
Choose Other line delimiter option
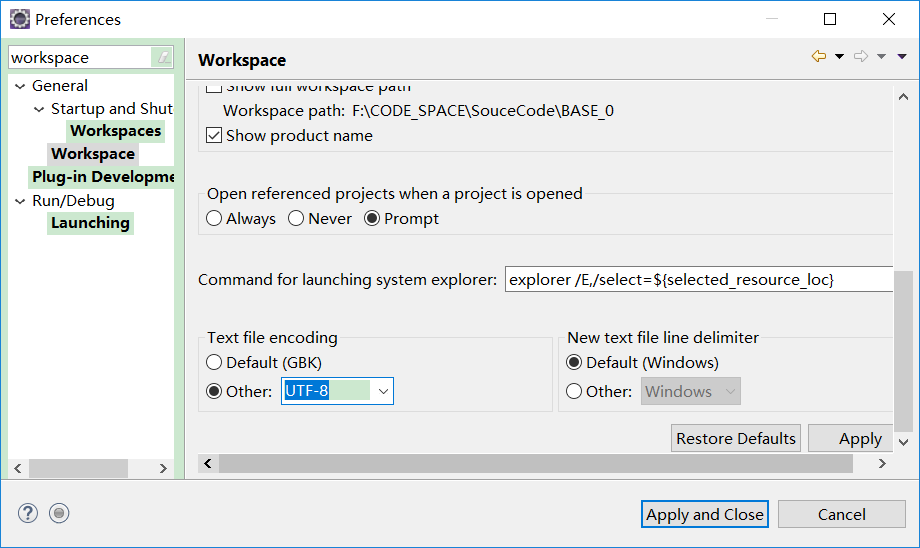point(574,391)
